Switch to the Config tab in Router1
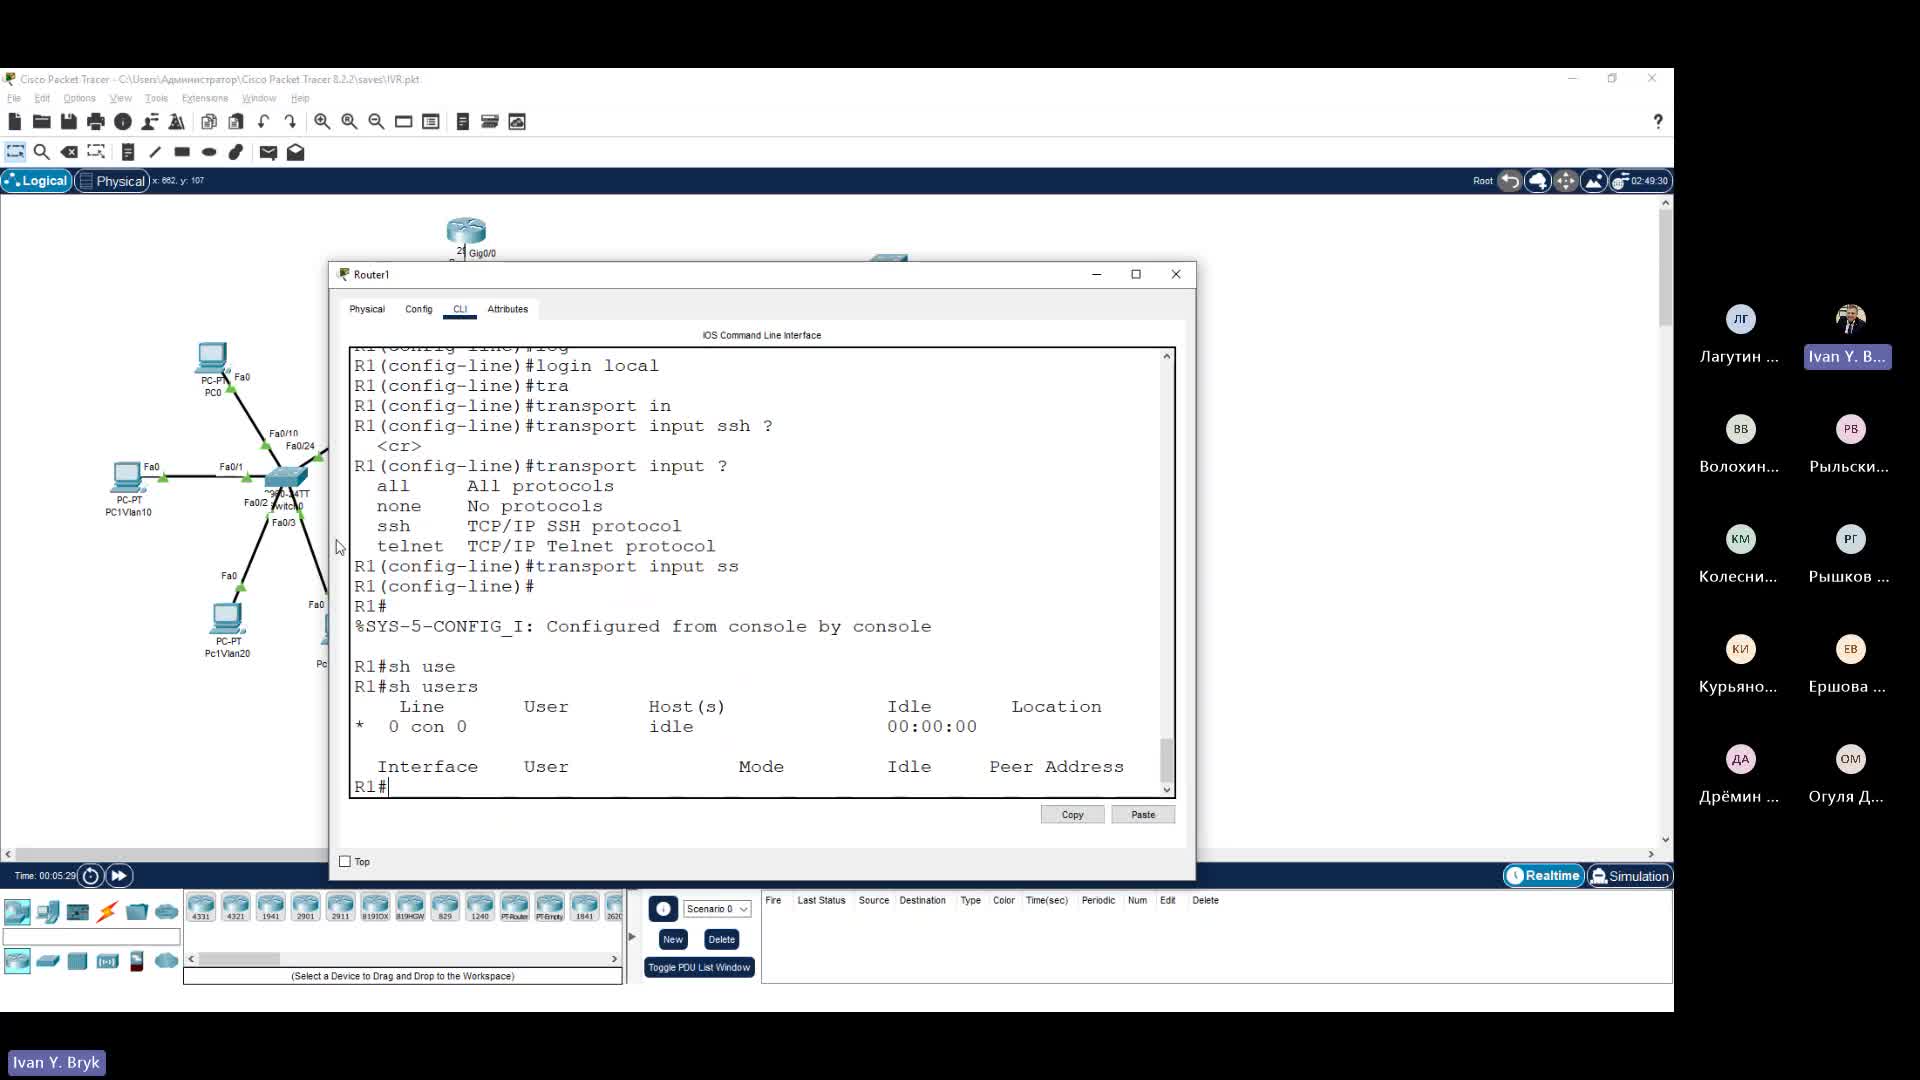1920x1080 pixels. (419, 309)
